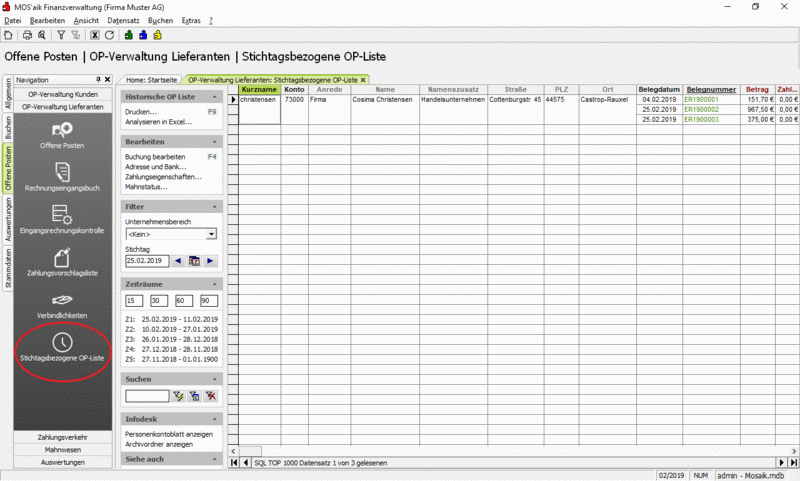The image size is (800, 481).
Task: Click Analysieren in Excel...
Action: click(159, 122)
